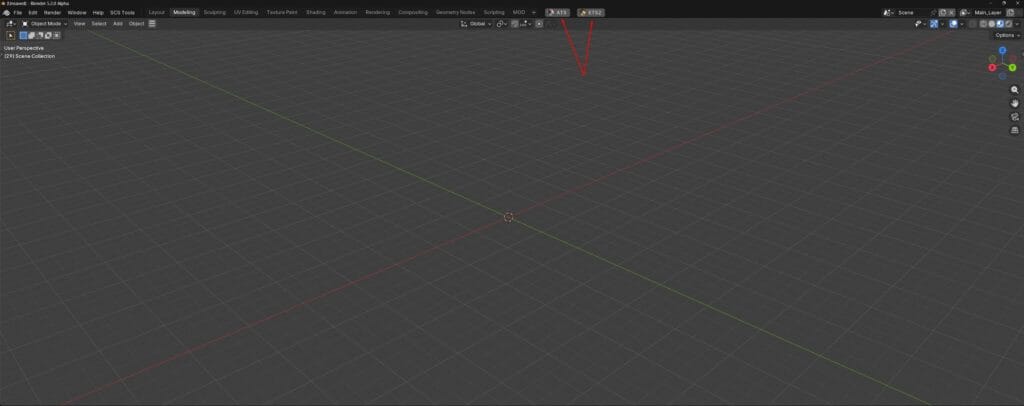Click the ATS game button
Screen dimensions: 1024x406
pyautogui.click(x=558, y=12)
